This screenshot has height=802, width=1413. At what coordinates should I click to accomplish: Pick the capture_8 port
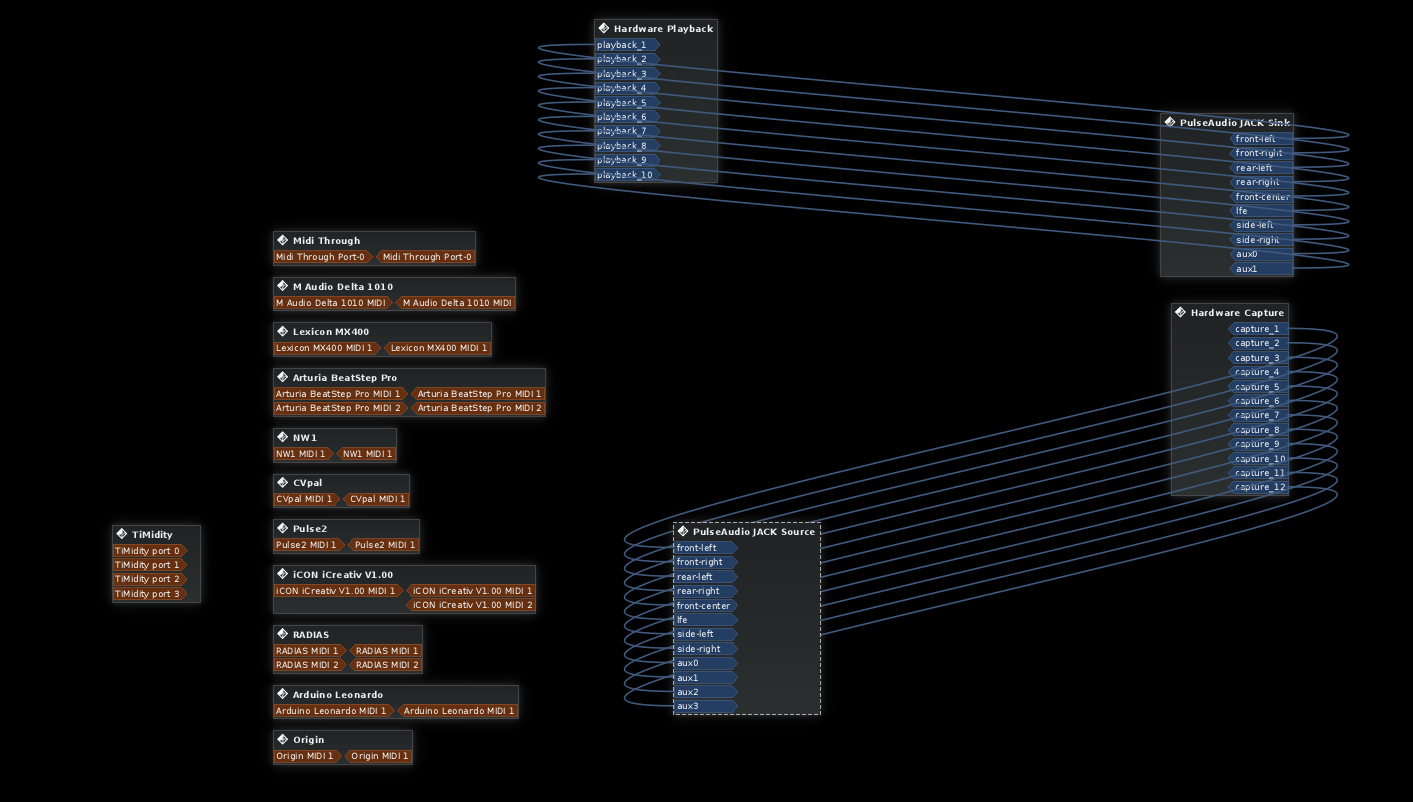click(x=1258, y=430)
